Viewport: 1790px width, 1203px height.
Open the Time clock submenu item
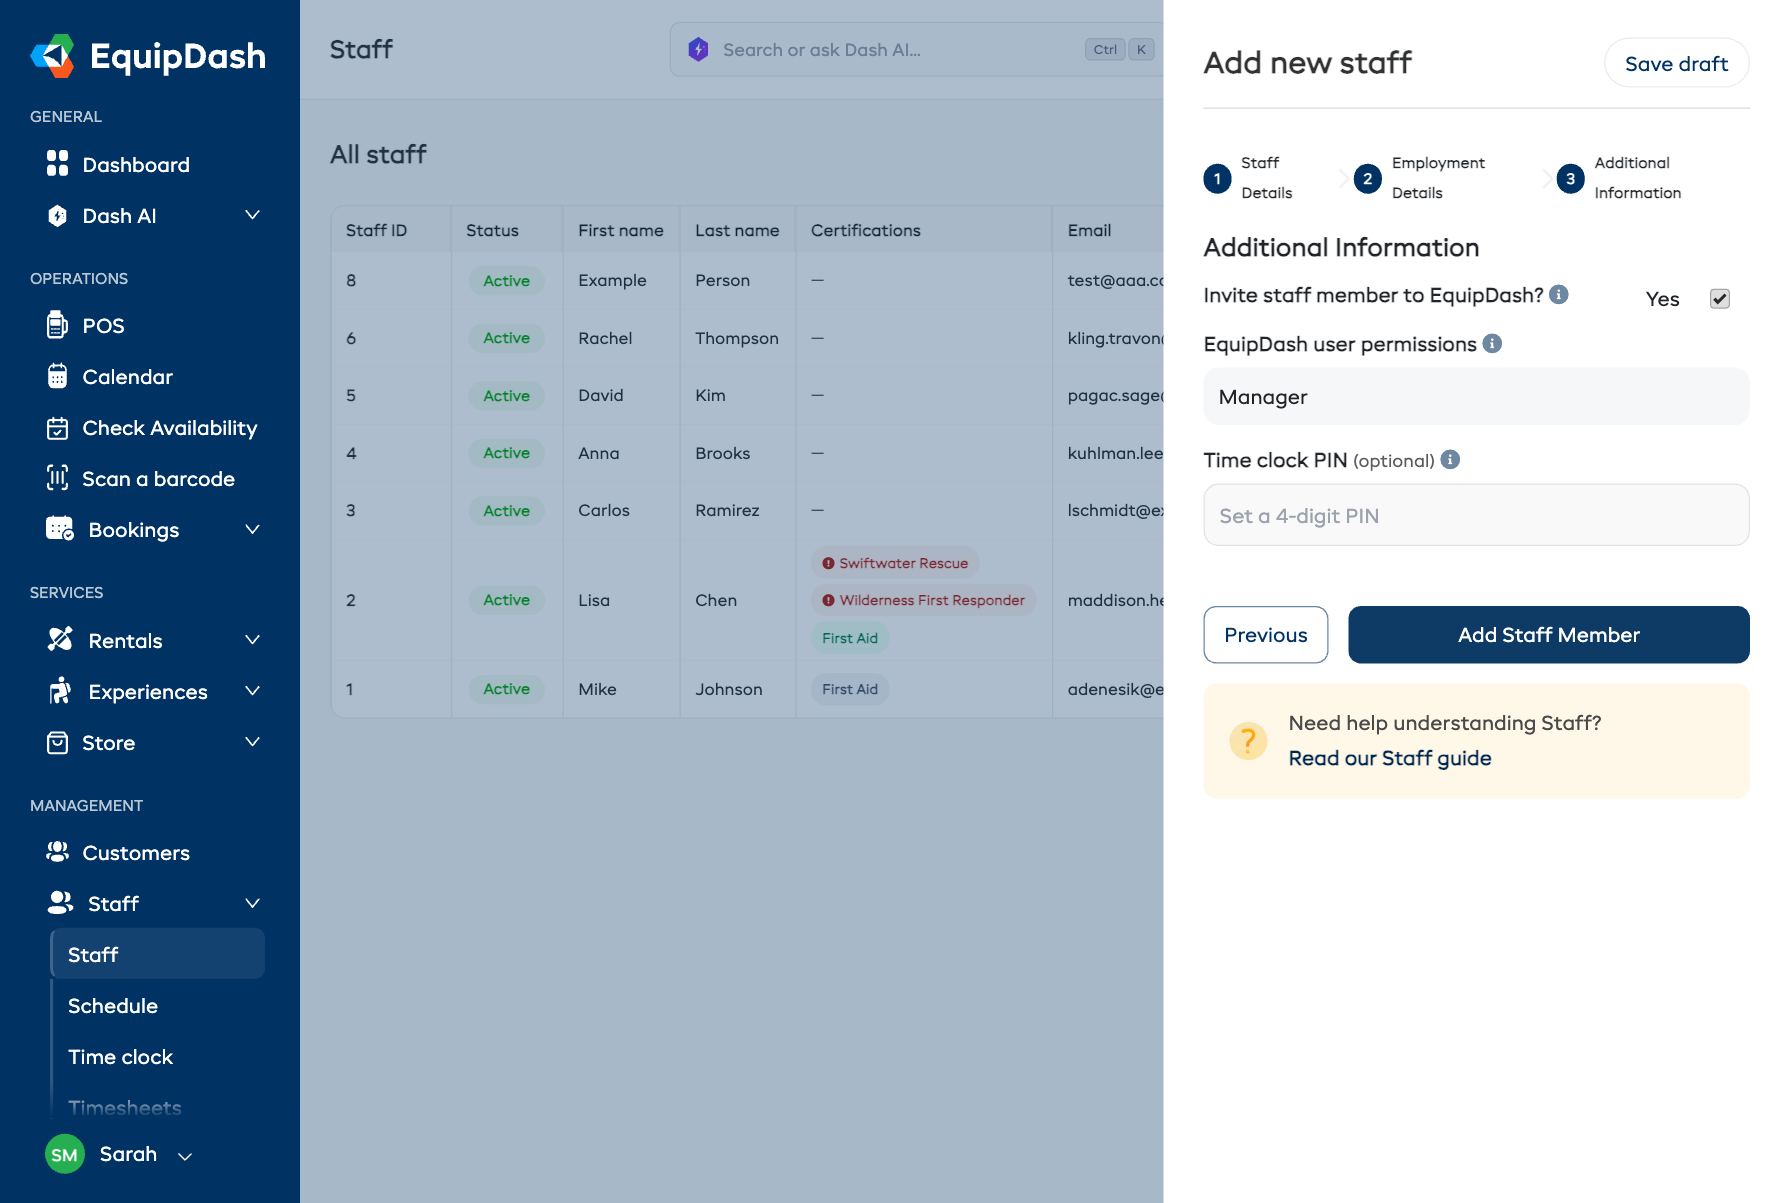[x=120, y=1056]
